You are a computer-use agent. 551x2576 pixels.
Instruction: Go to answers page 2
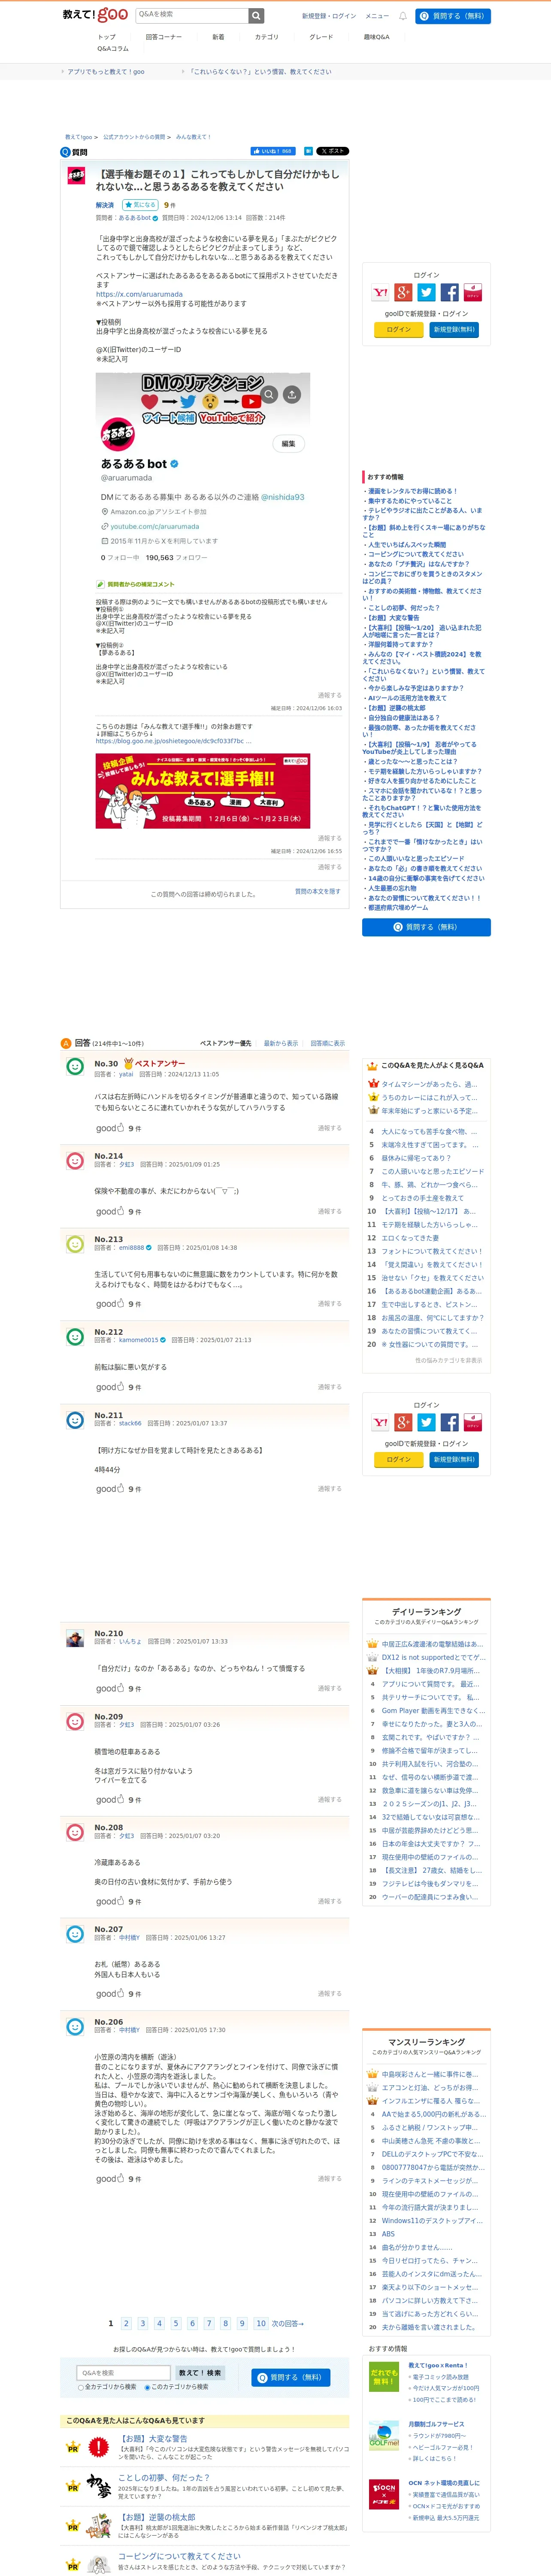pyautogui.click(x=126, y=2324)
